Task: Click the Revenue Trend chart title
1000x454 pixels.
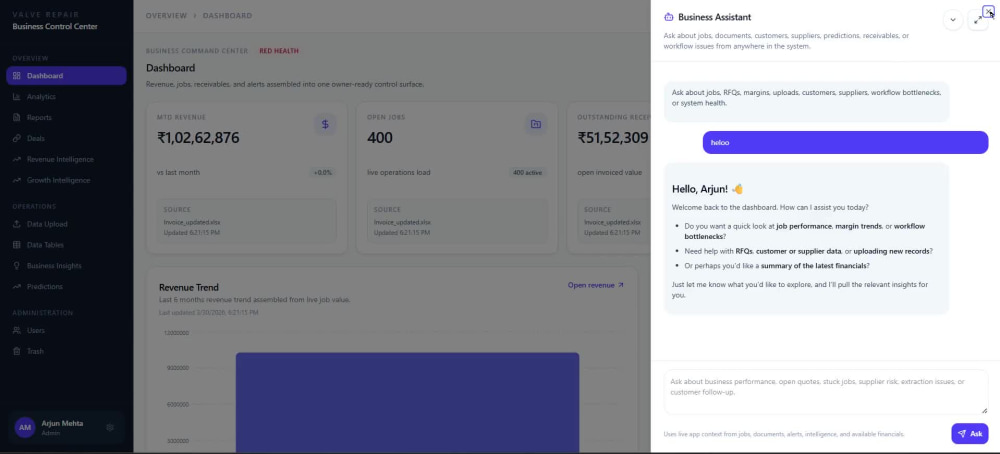Action: tap(189, 288)
